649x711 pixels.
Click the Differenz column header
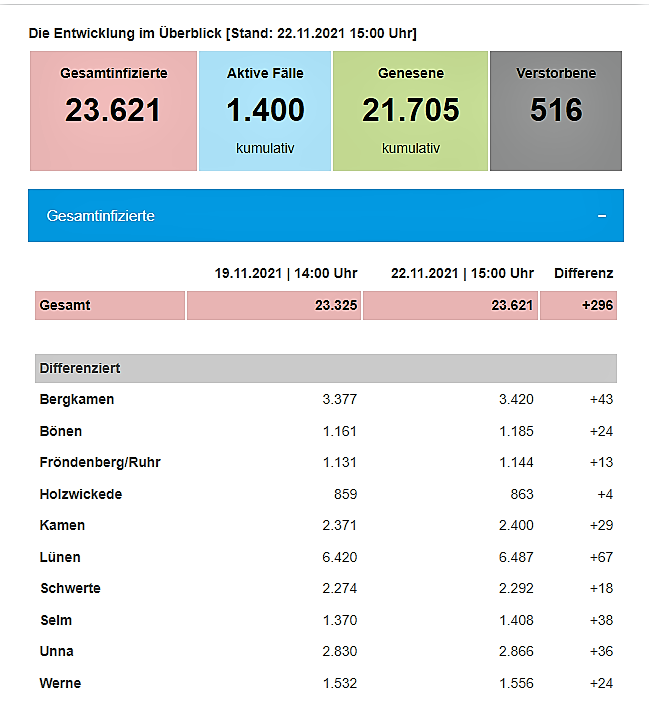coord(583,273)
